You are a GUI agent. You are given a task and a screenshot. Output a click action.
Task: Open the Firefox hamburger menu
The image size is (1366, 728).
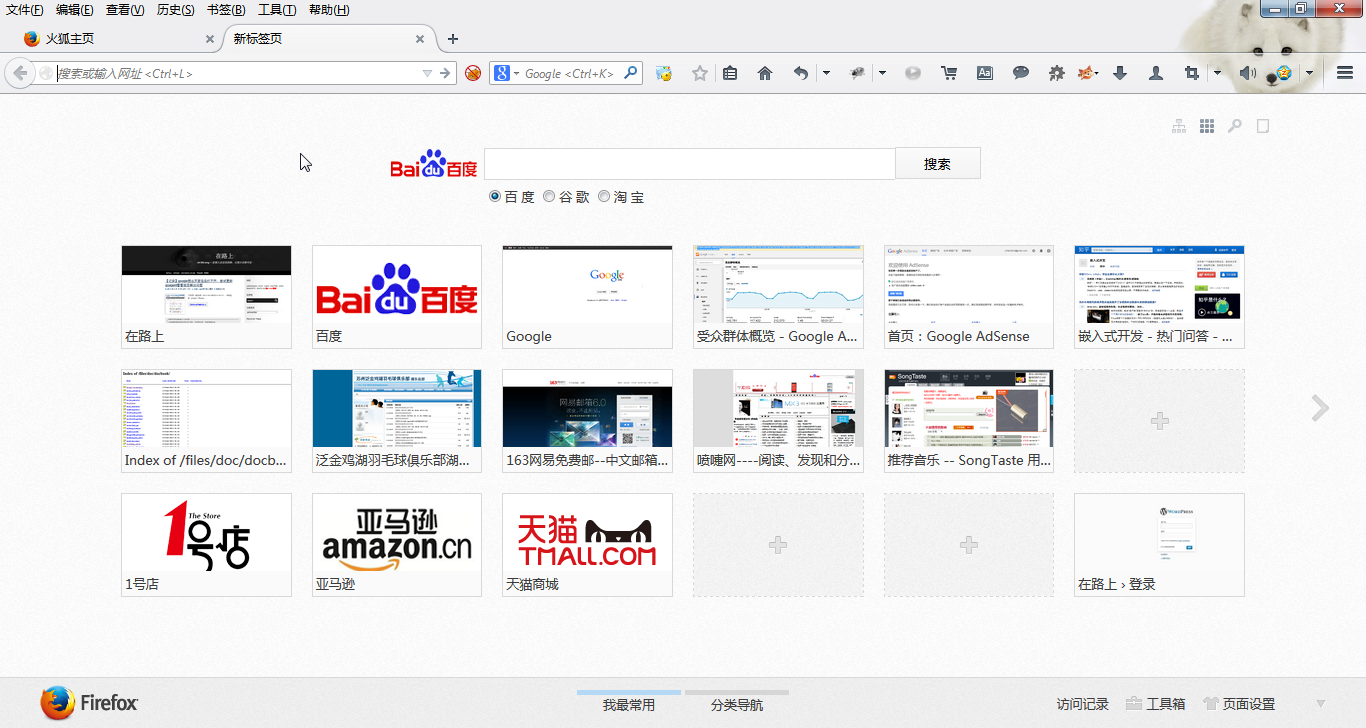pos(1345,73)
